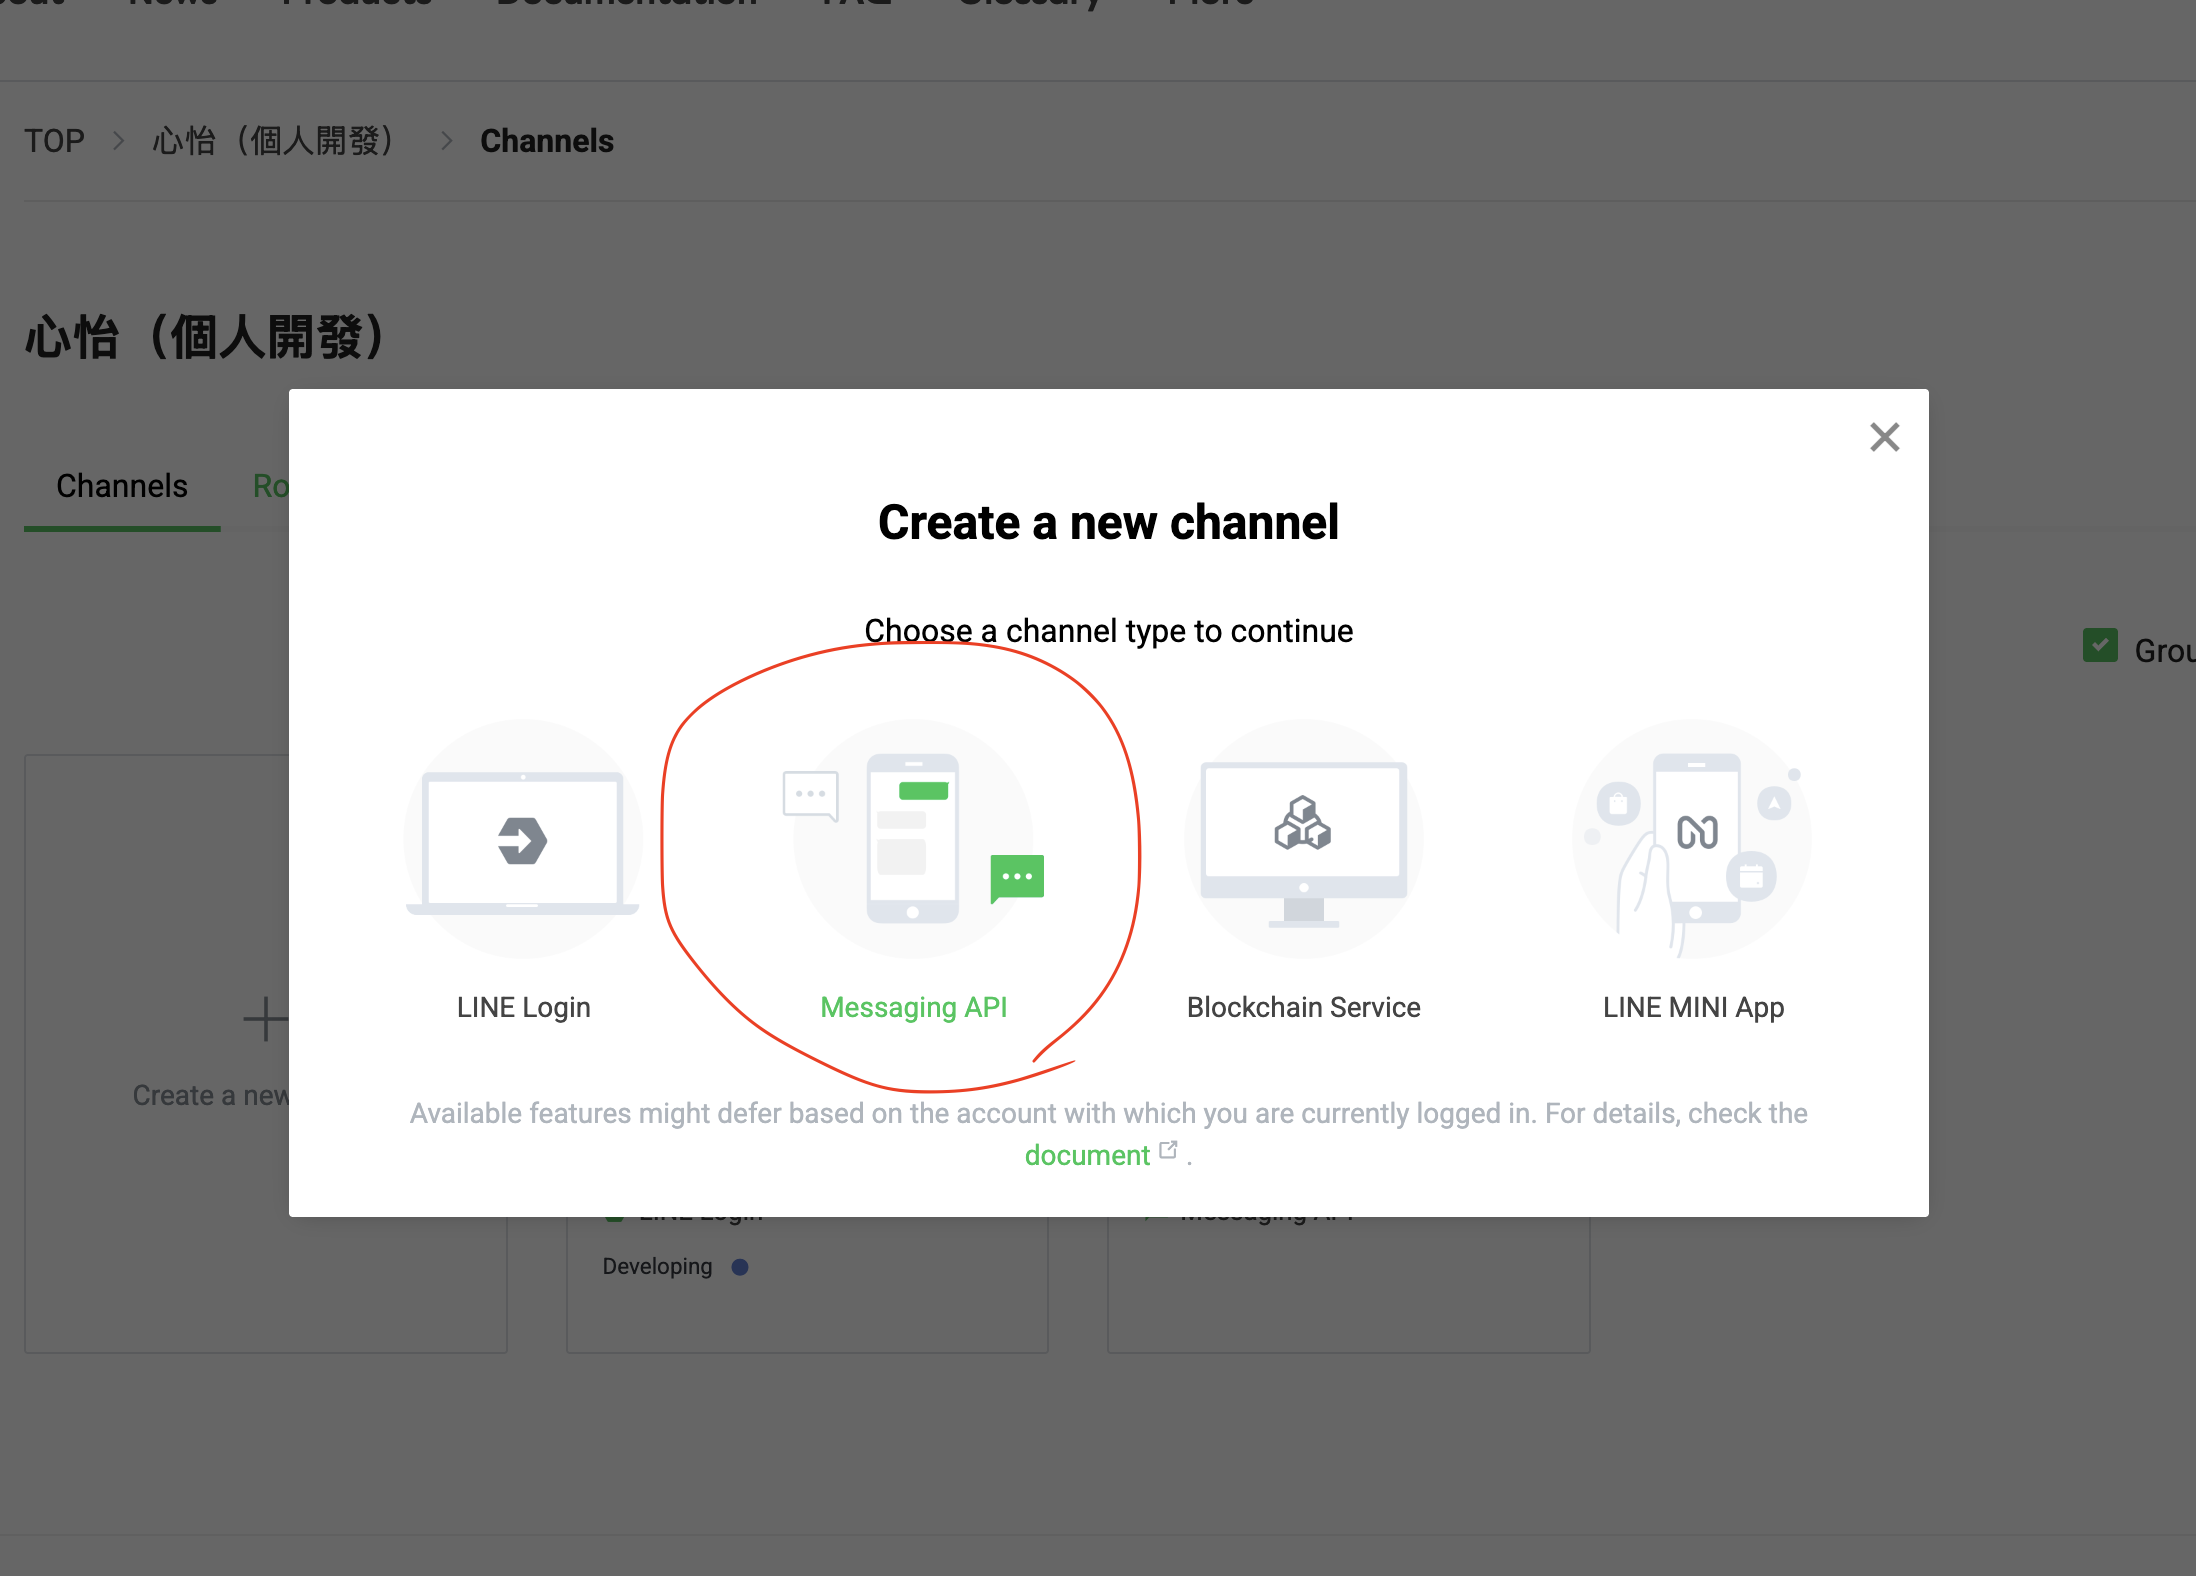Open the document link

[1087, 1155]
